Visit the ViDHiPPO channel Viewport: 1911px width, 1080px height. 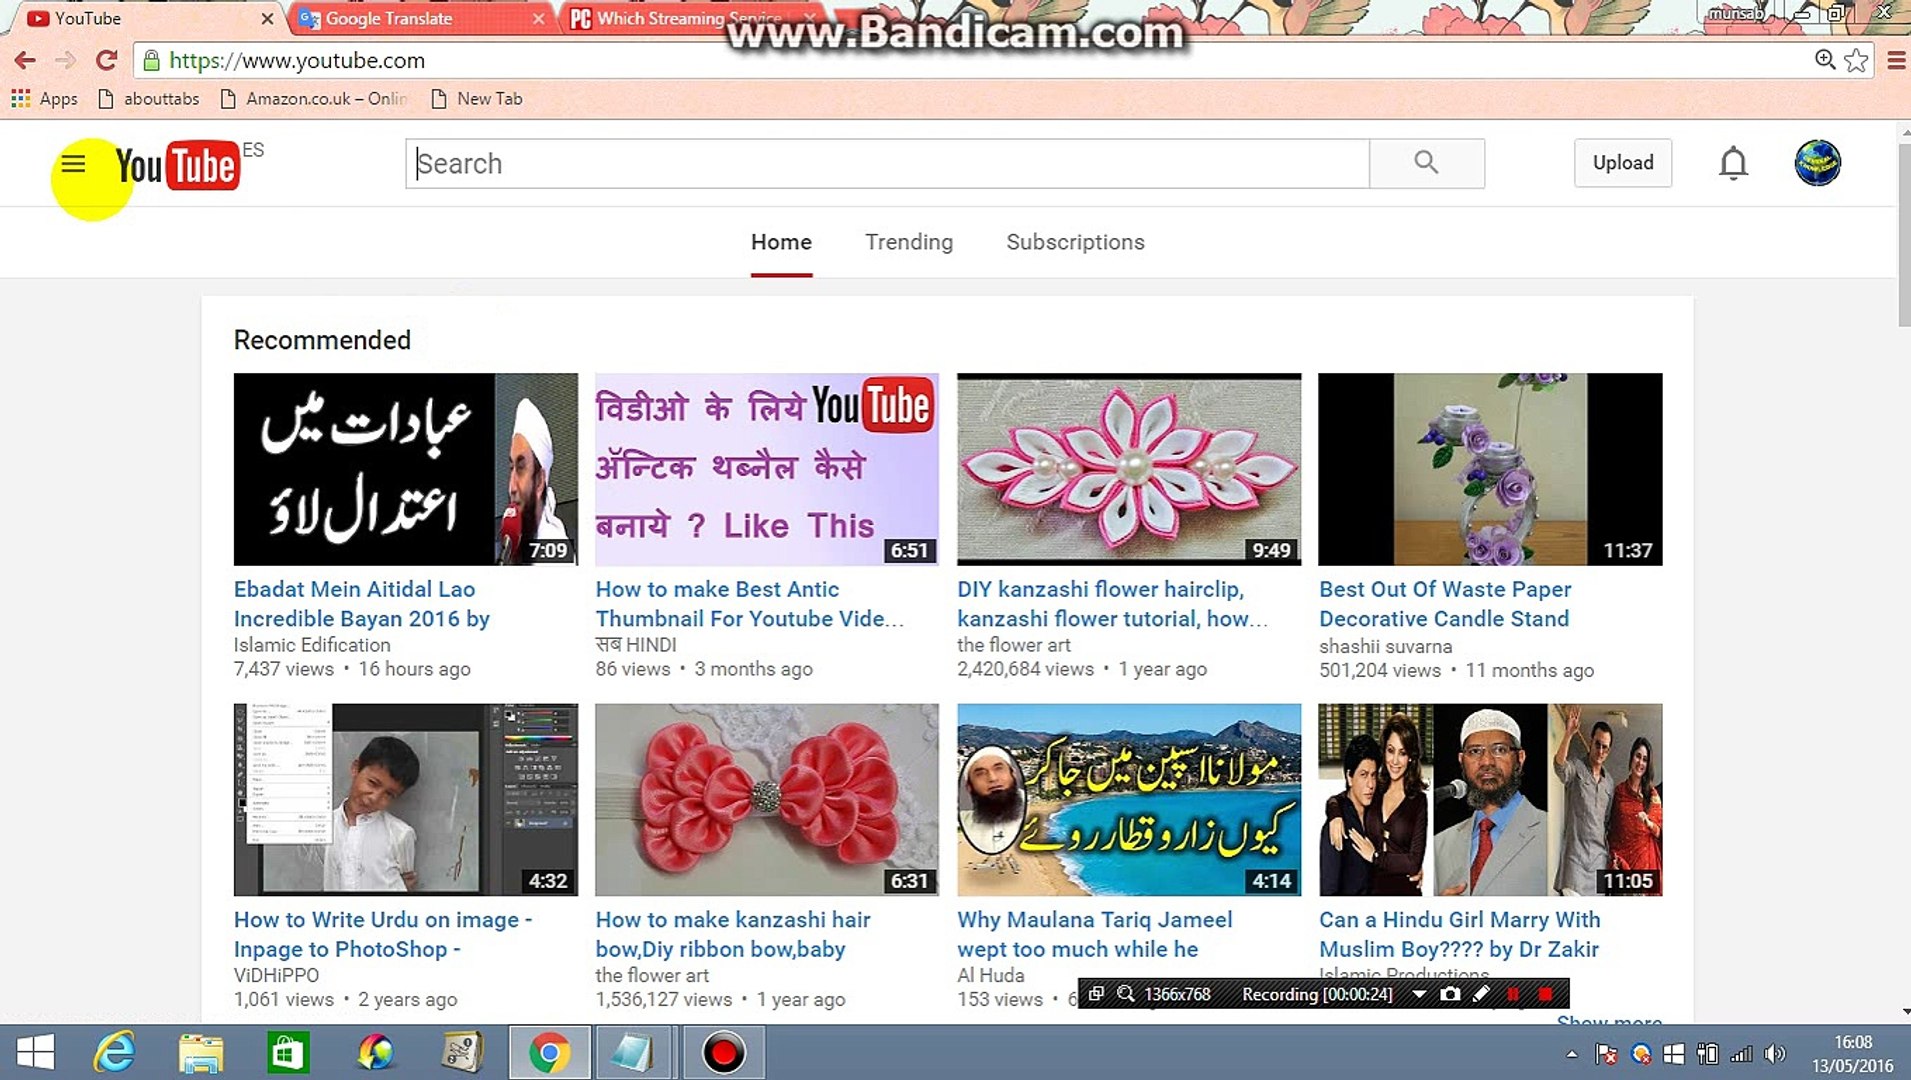(x=277, y=975)
